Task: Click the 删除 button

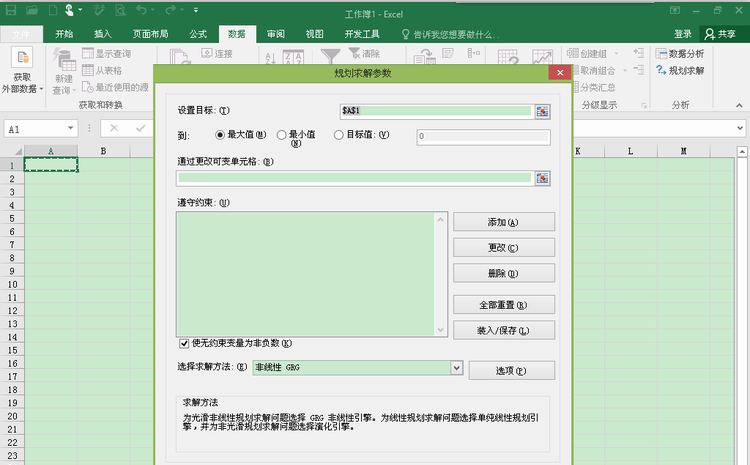Action: coord(504,273)
